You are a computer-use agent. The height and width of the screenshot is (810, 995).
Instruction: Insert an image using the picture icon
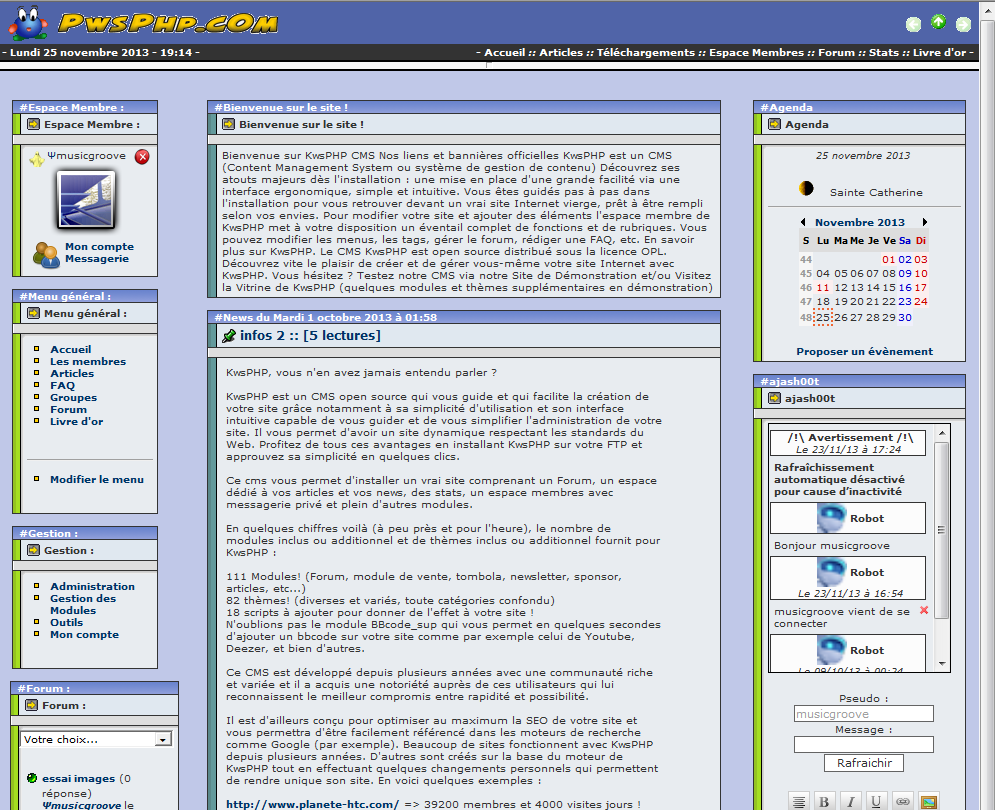tap(928, 802)
